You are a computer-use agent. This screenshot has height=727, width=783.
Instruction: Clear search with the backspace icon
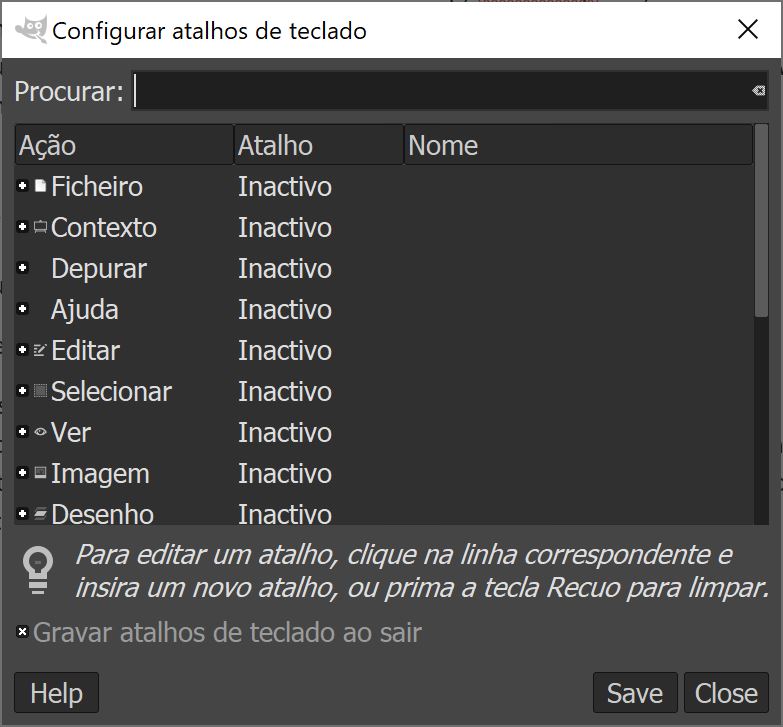pos(759,90)
